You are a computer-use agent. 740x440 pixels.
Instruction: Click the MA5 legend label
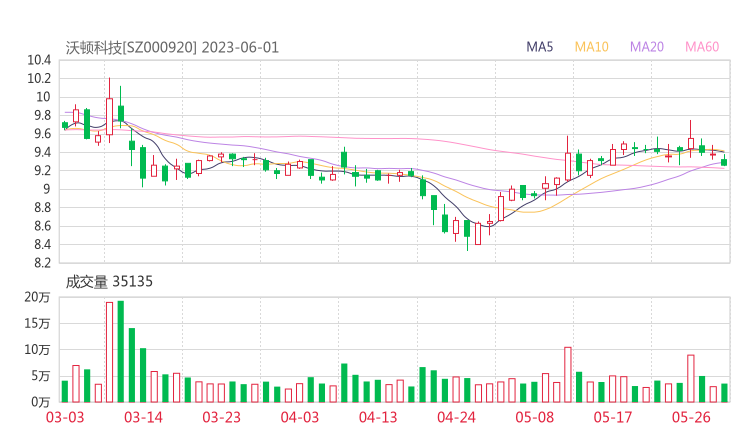pyautogui.click(x=539, y=47)
